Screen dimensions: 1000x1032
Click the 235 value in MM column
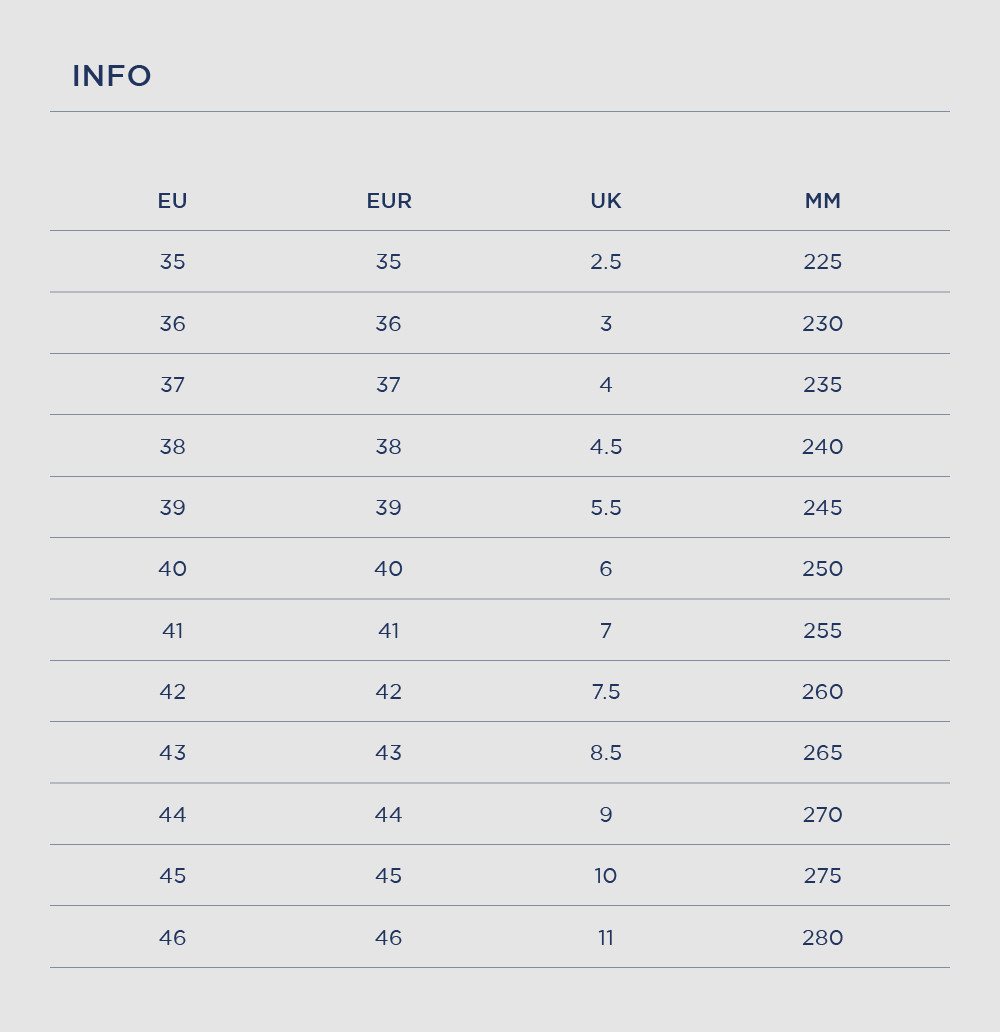coord(823,385)
